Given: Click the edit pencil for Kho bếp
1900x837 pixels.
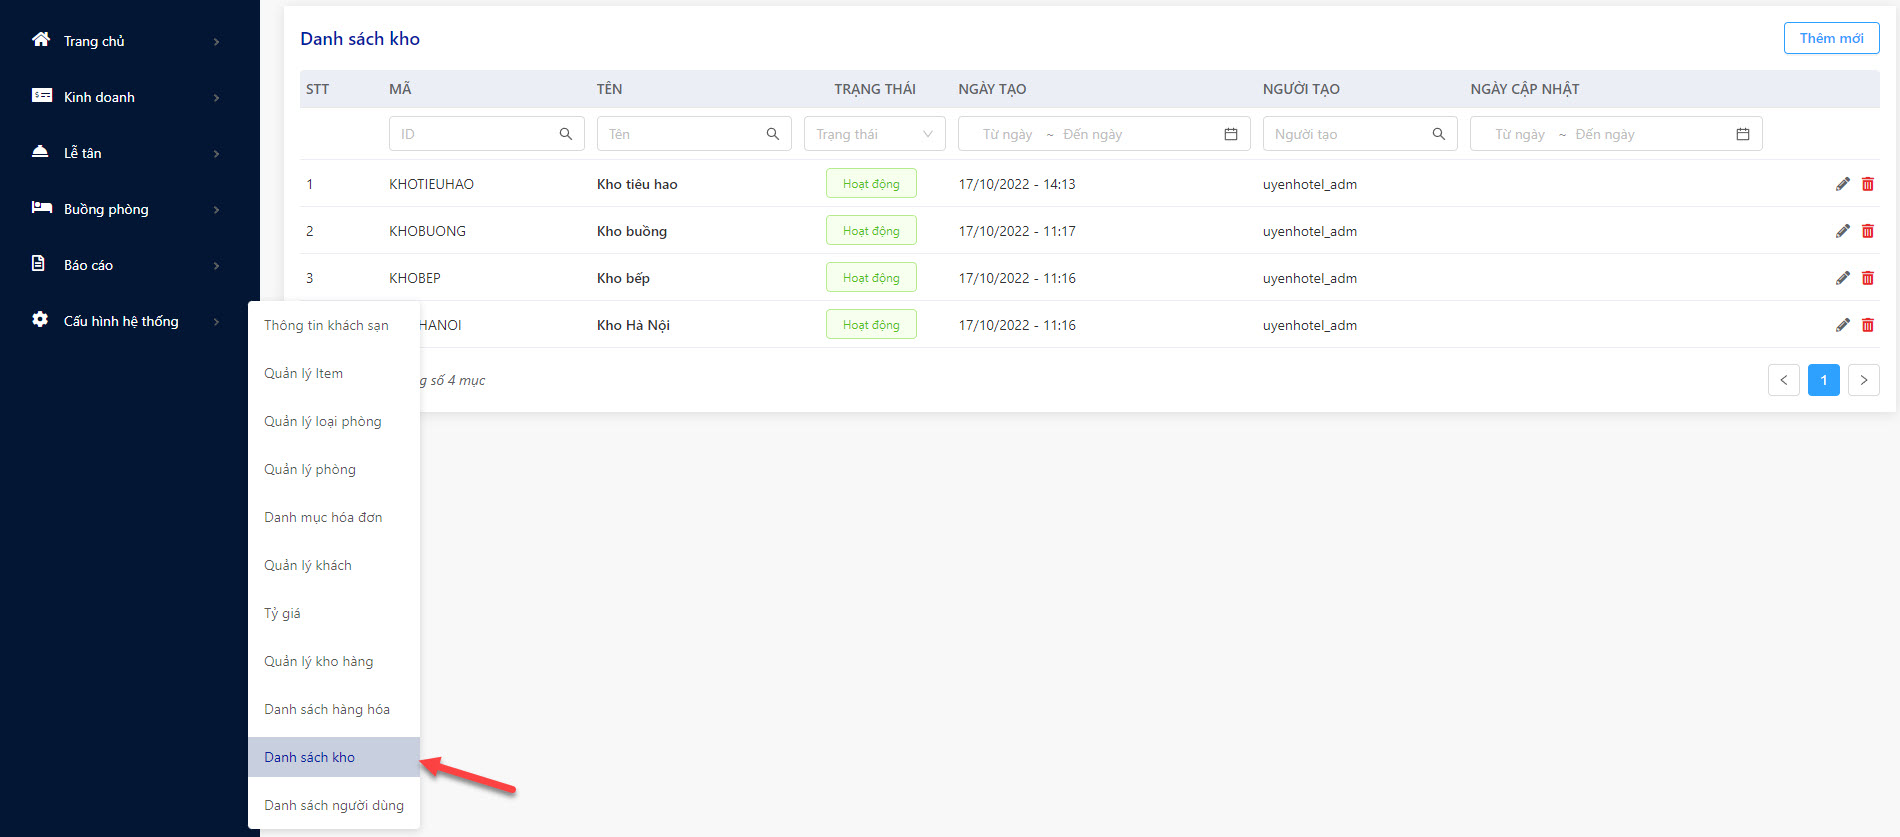Looking at the screenshot, I should (x=1842, y=278).
